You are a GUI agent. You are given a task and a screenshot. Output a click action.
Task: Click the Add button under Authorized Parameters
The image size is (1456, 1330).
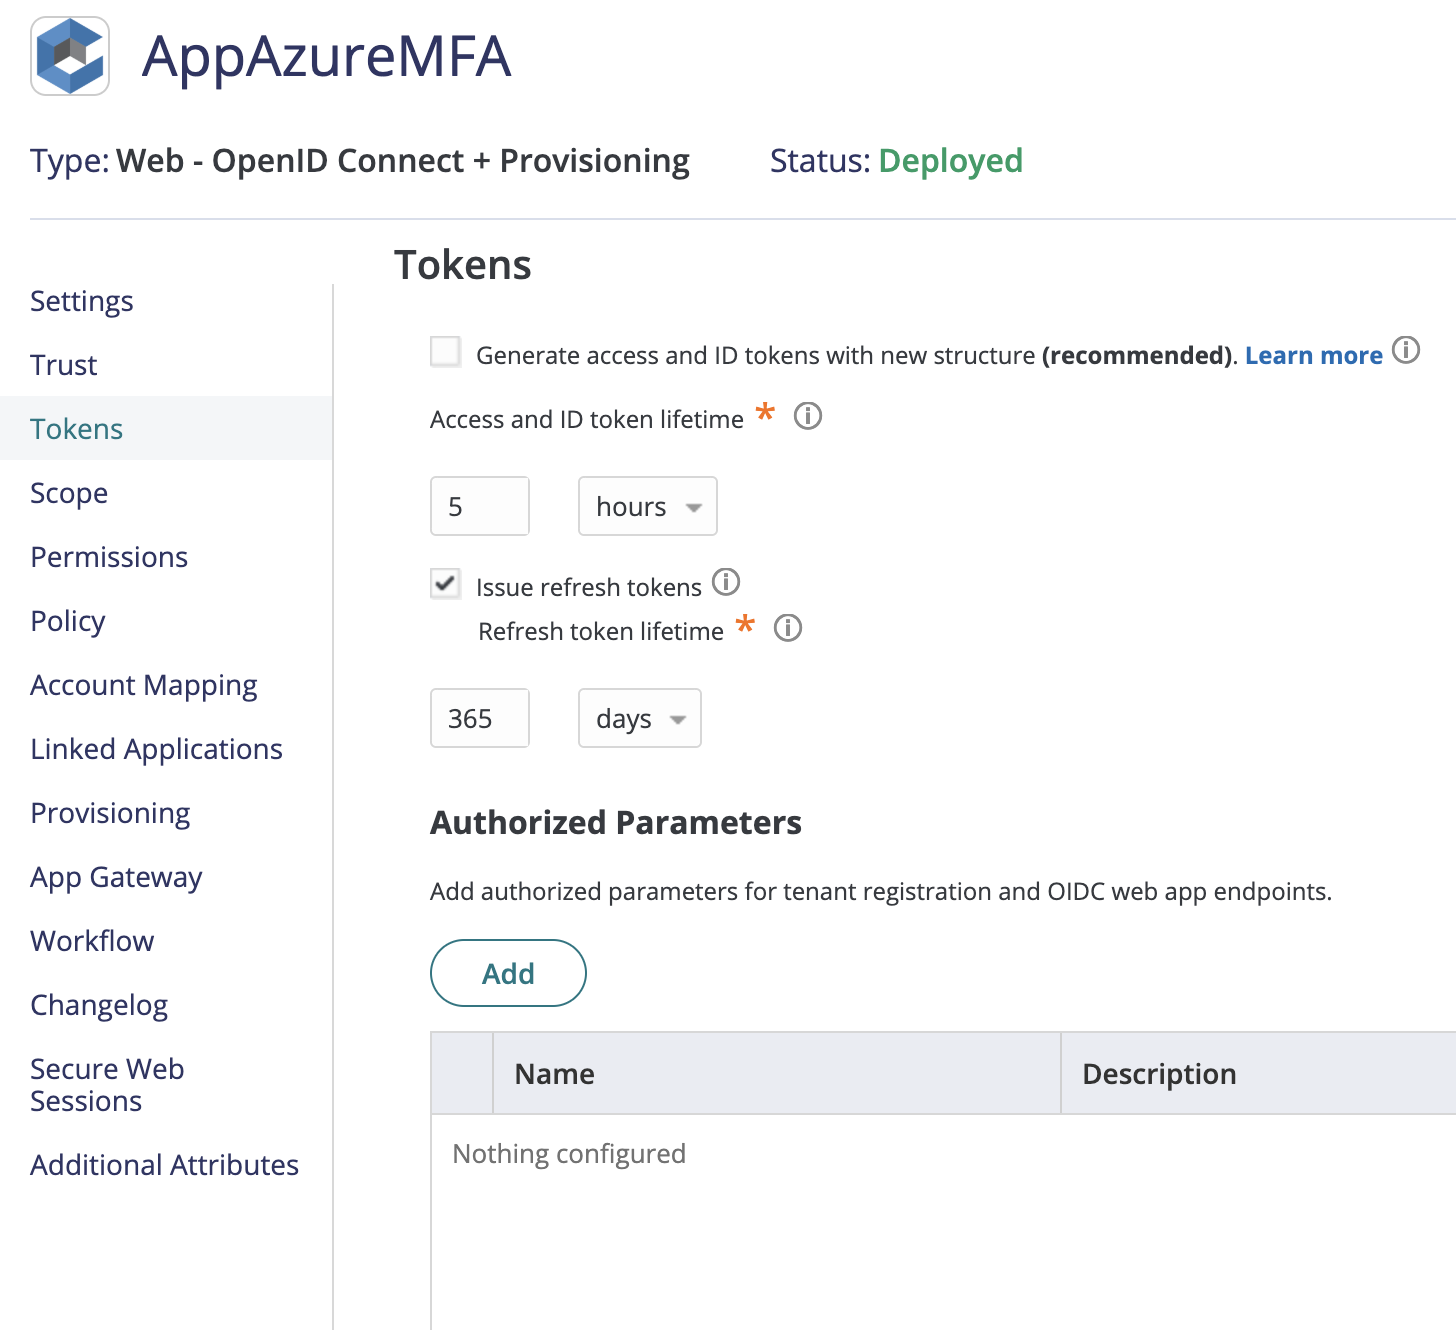(507, 972)
